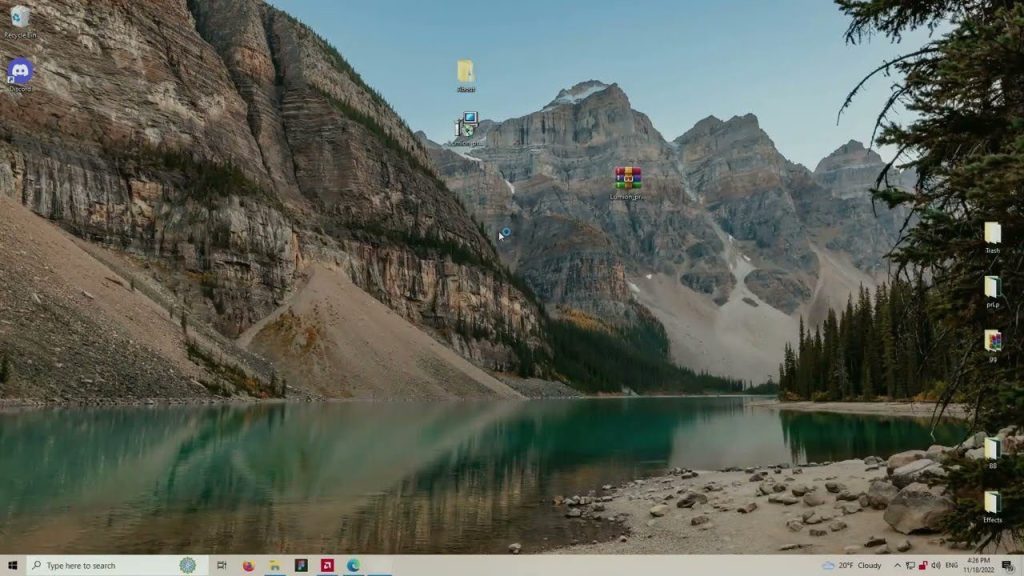The width and height of the screenshot is (1024, 576).
Task: Open Microsoft Edge from the taskbar
Action: 353,566
